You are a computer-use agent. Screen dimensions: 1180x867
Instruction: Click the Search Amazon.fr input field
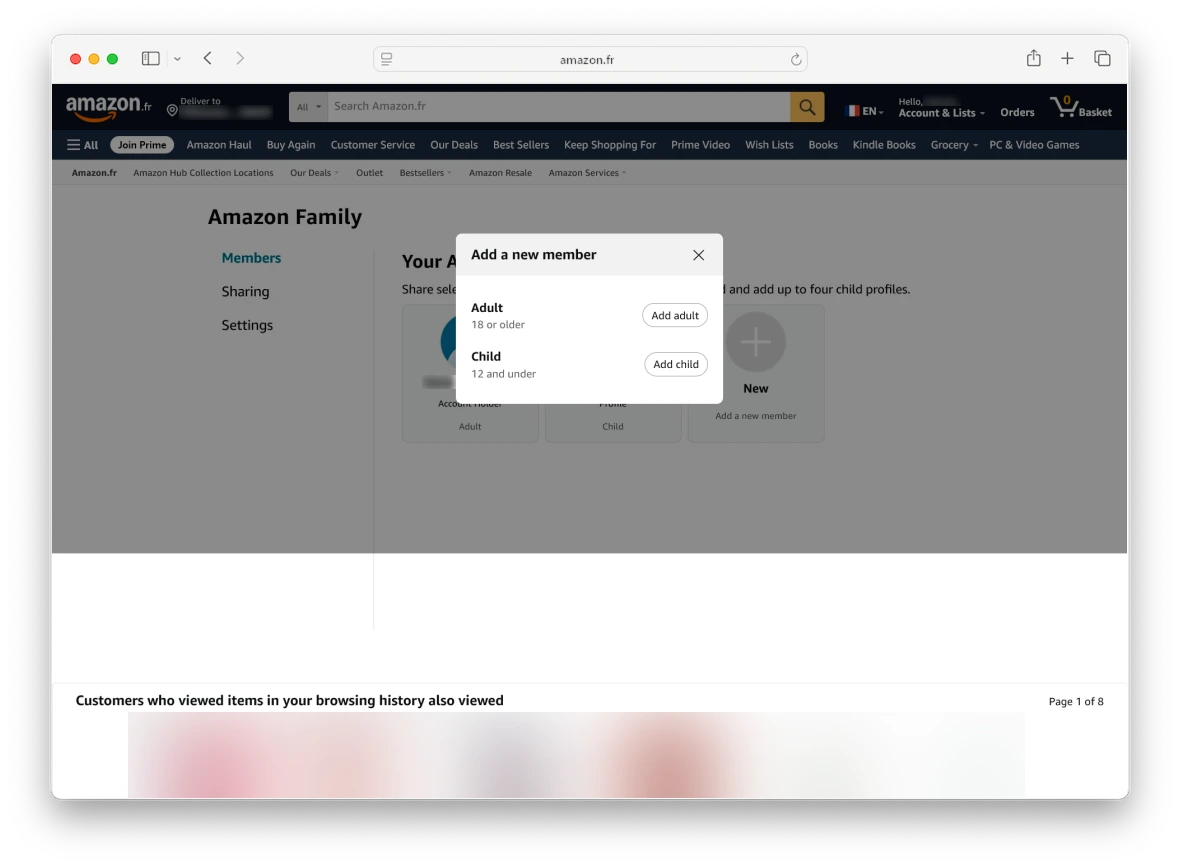point(559,107)
